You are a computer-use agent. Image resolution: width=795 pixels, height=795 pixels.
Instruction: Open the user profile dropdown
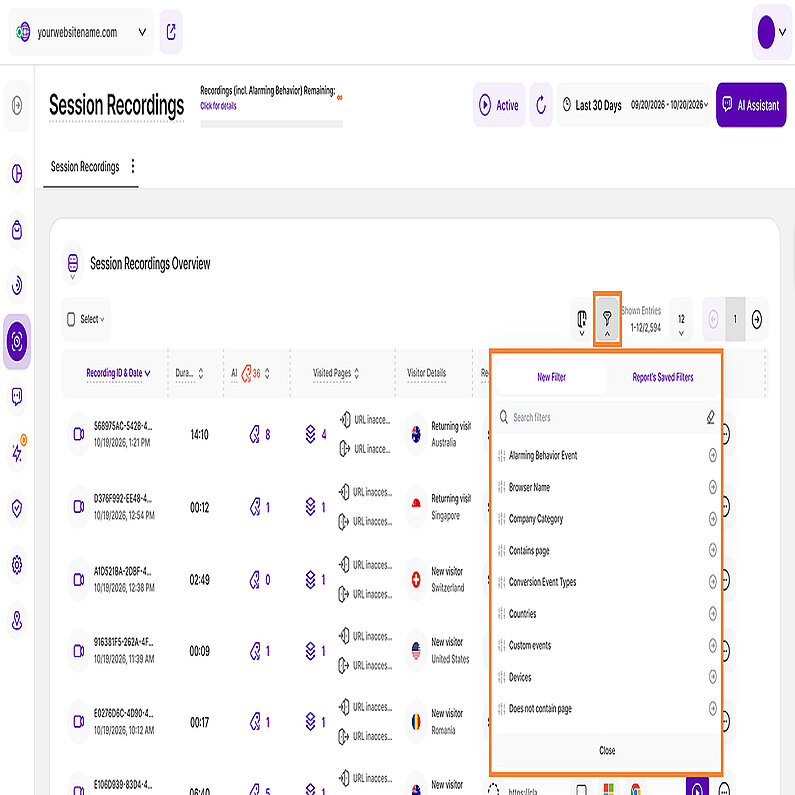[772, 32]
